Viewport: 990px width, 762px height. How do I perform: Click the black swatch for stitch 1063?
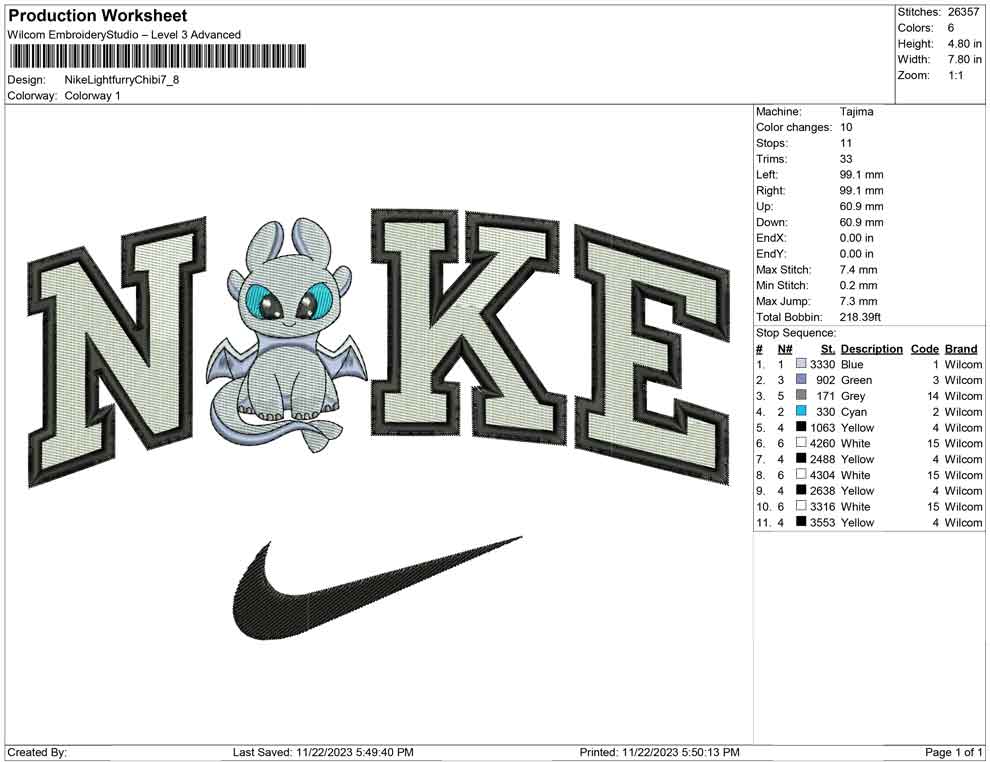(x=801, y=427)
